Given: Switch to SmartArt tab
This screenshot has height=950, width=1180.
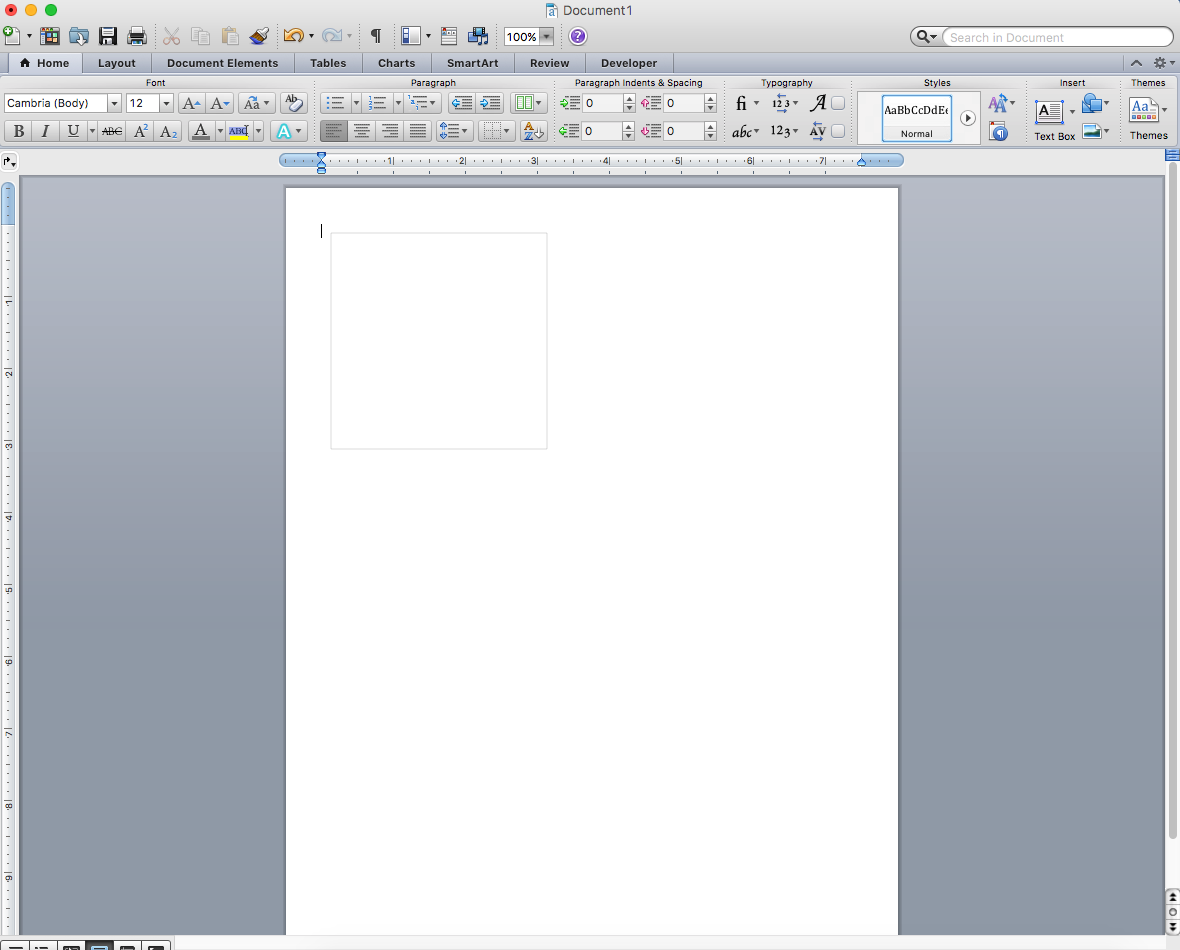Looking at the screenshot, I should (473, 63).
